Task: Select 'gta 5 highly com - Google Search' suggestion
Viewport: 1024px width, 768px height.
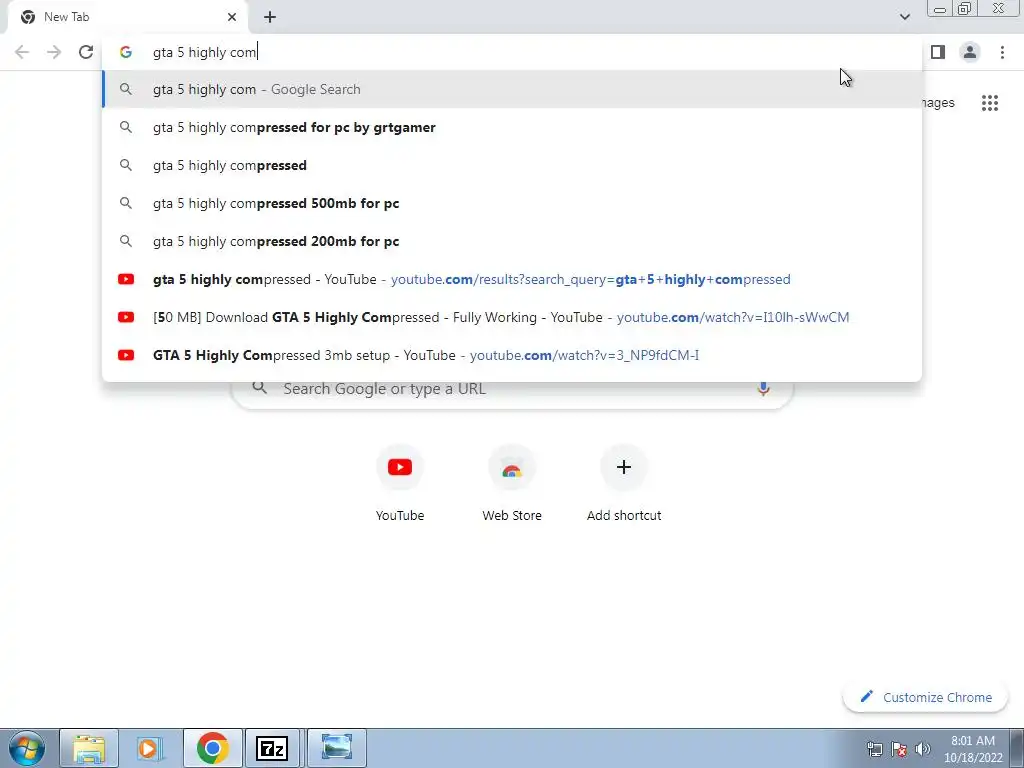Action: tap(512, 89)
